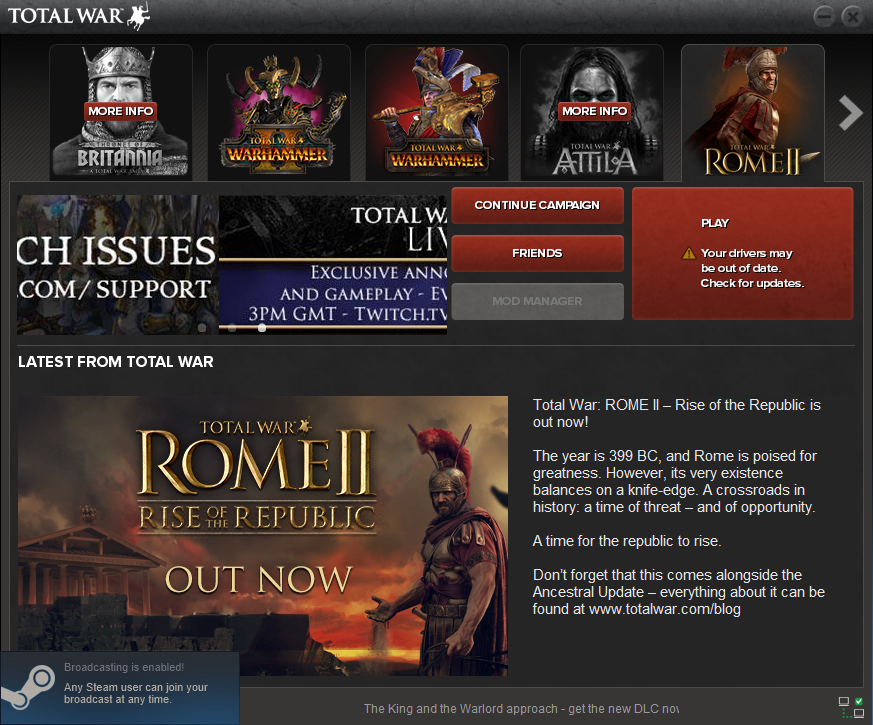Screen dimensions: 873x725
Task: Click the yellow driver warning triangle icon
Action: [689, 254]
